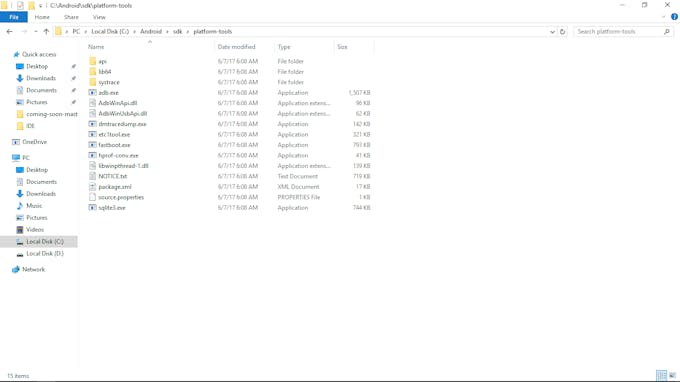Image resolution: width=680 pixels, height=382 pixels.
Task: Expand breadcrumb arrow after Local Disk (C:)
Action: click(x=135, y=32)
